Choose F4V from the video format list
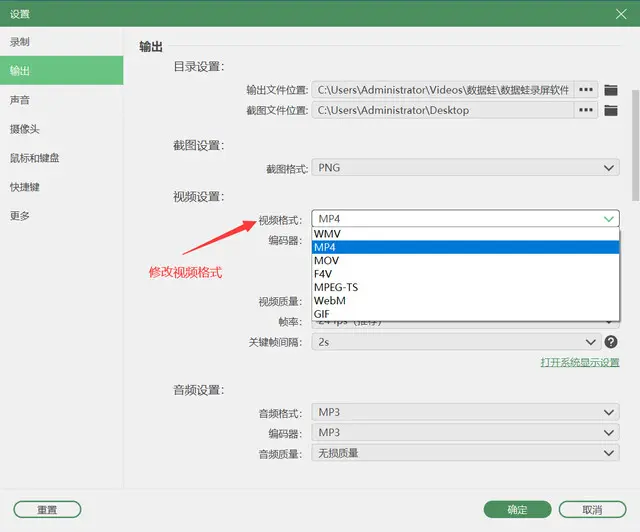This screenshot has width=640, height=532. [465, 274]
